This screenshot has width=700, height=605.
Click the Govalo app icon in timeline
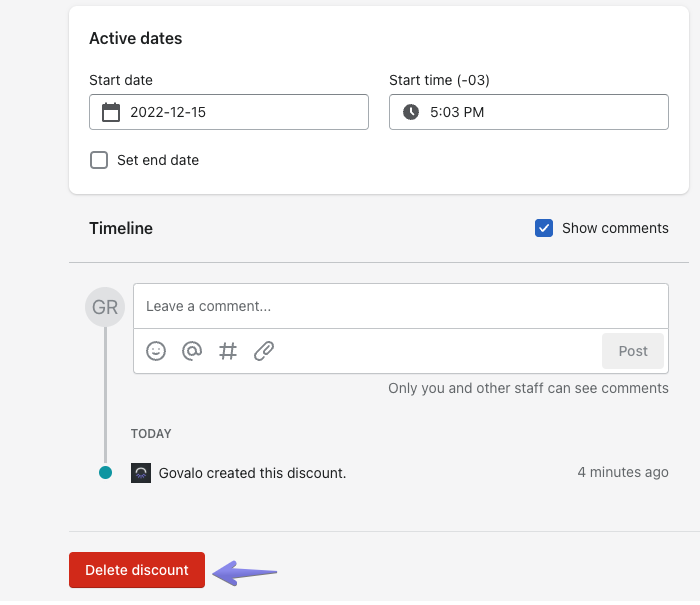pyautogui.click(x=141, y=473)
